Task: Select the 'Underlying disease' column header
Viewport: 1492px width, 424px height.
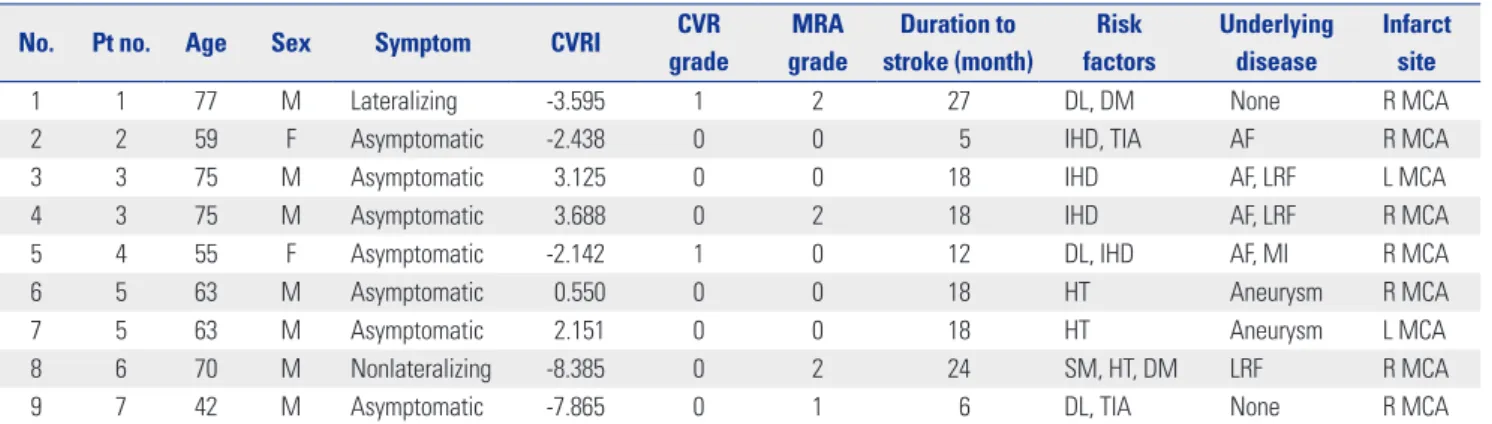Action: pos(1276,44)
